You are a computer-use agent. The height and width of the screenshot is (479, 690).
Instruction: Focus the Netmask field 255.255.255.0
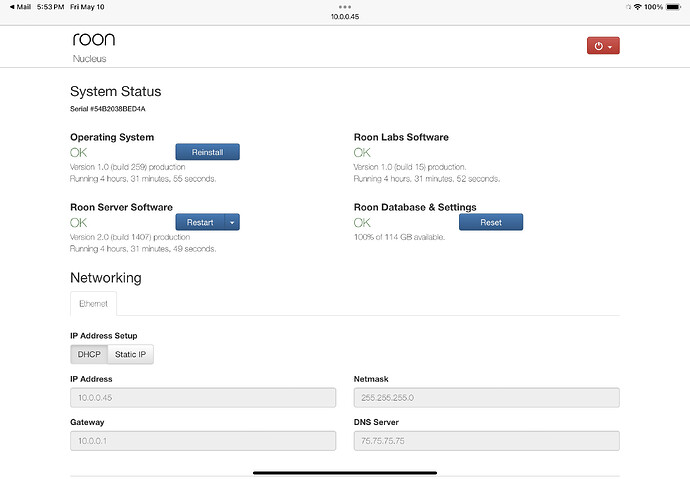pyautogui.click(x=487, y=398)
